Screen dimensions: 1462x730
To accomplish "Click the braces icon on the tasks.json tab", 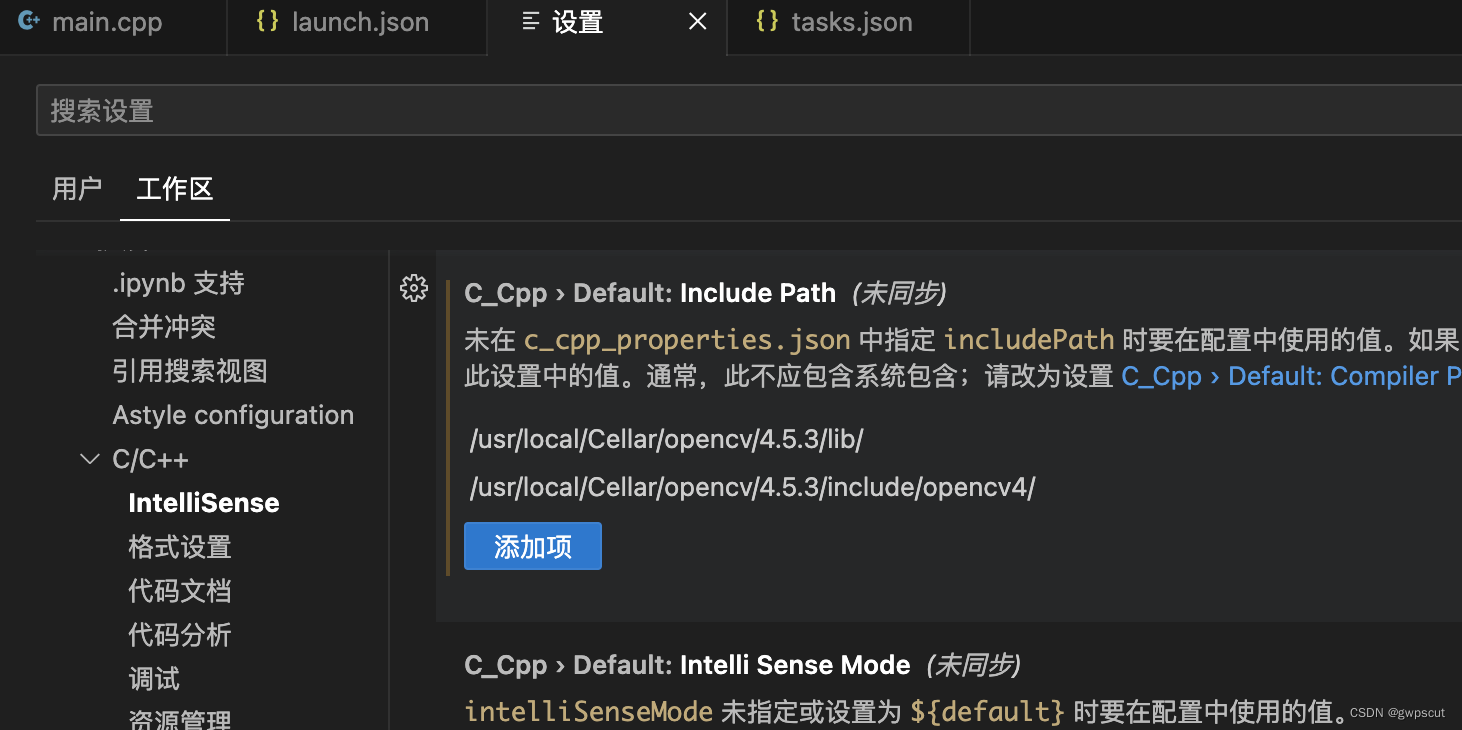I will (x=766, y=21).
